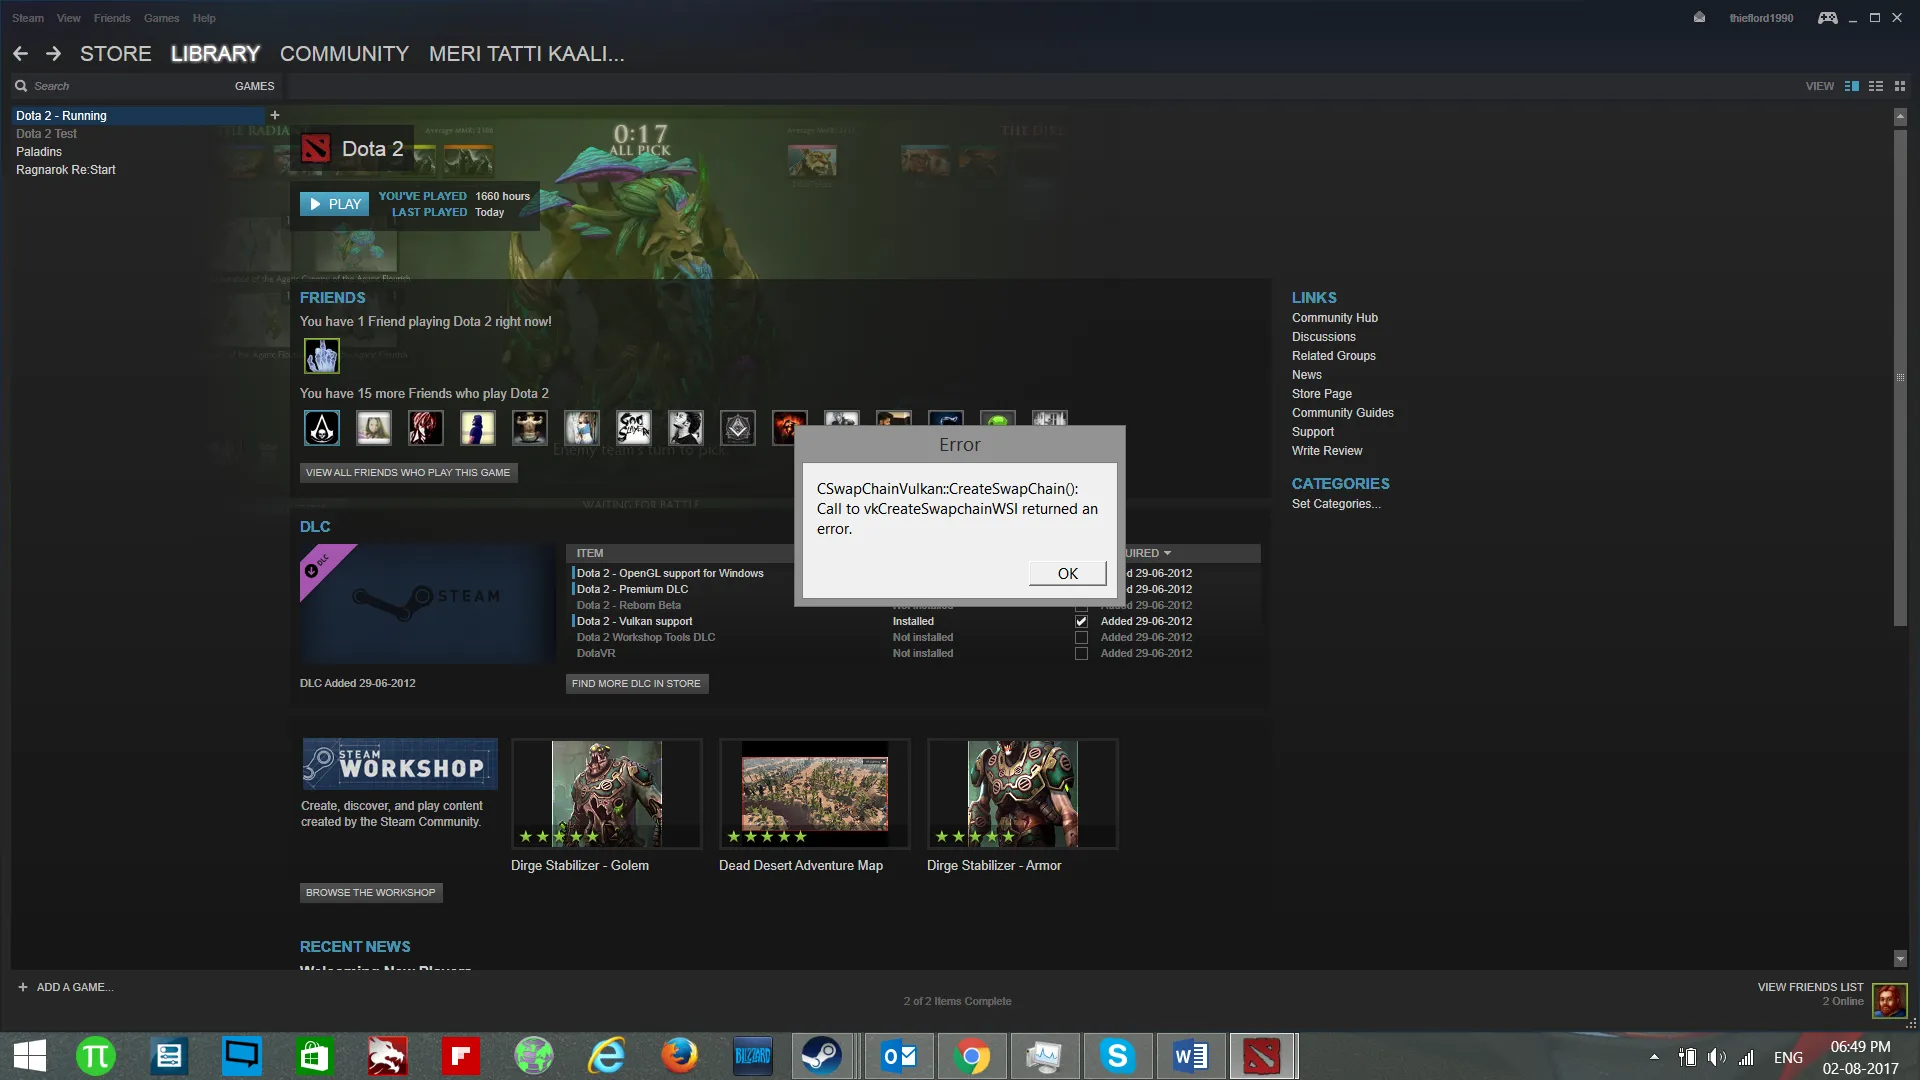
Task: Open the Steam menu
Action: point(28,18)
